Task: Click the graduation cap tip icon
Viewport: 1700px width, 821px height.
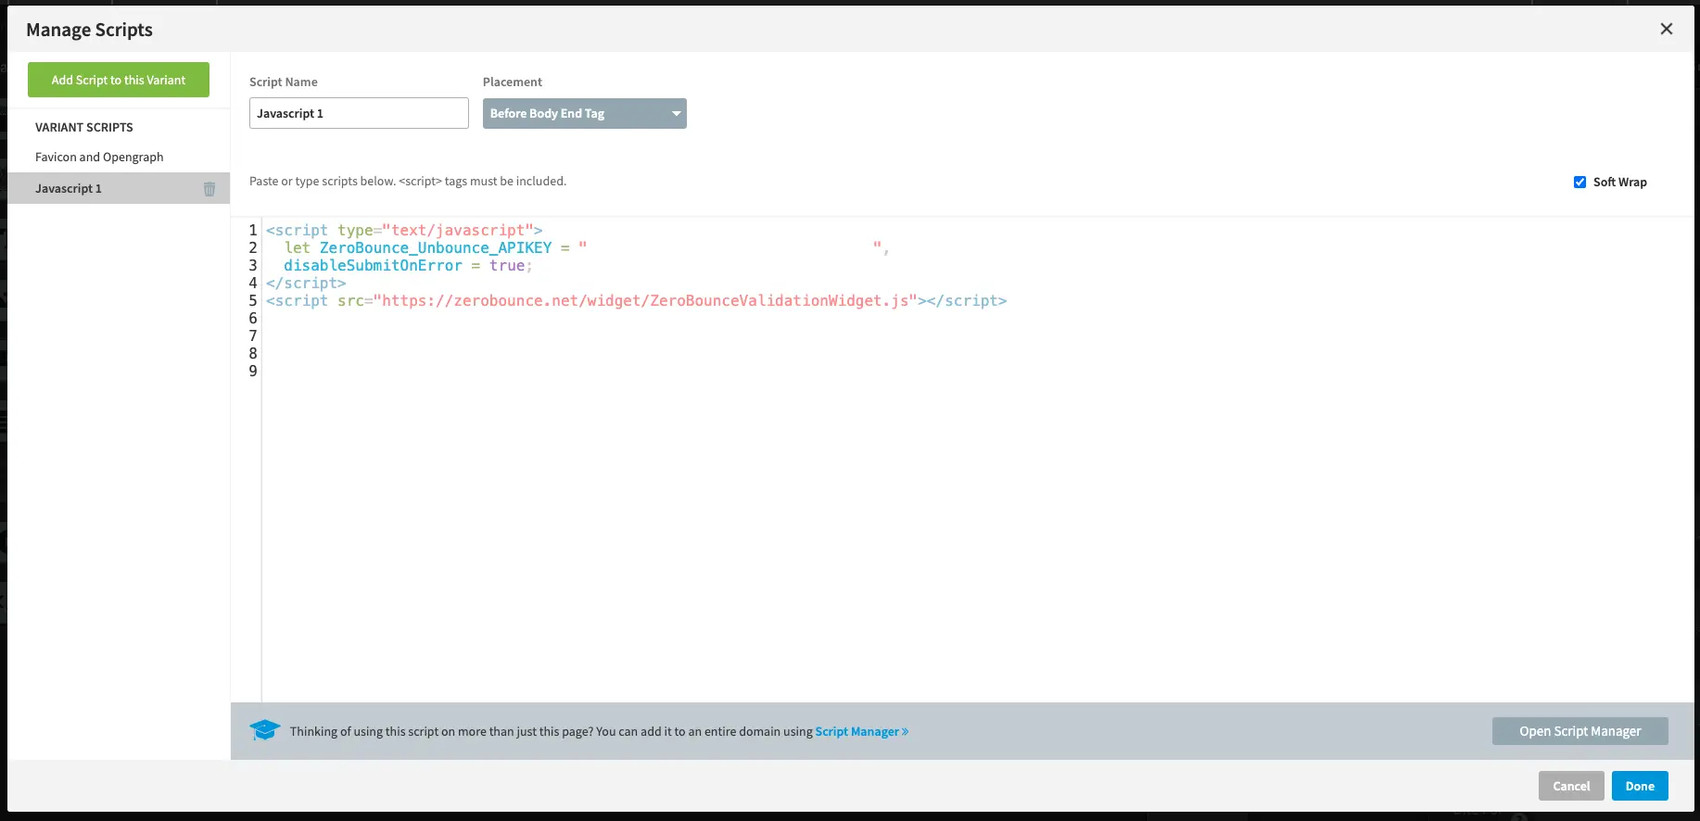Action: pyautogui.click(x=265, y=731)
